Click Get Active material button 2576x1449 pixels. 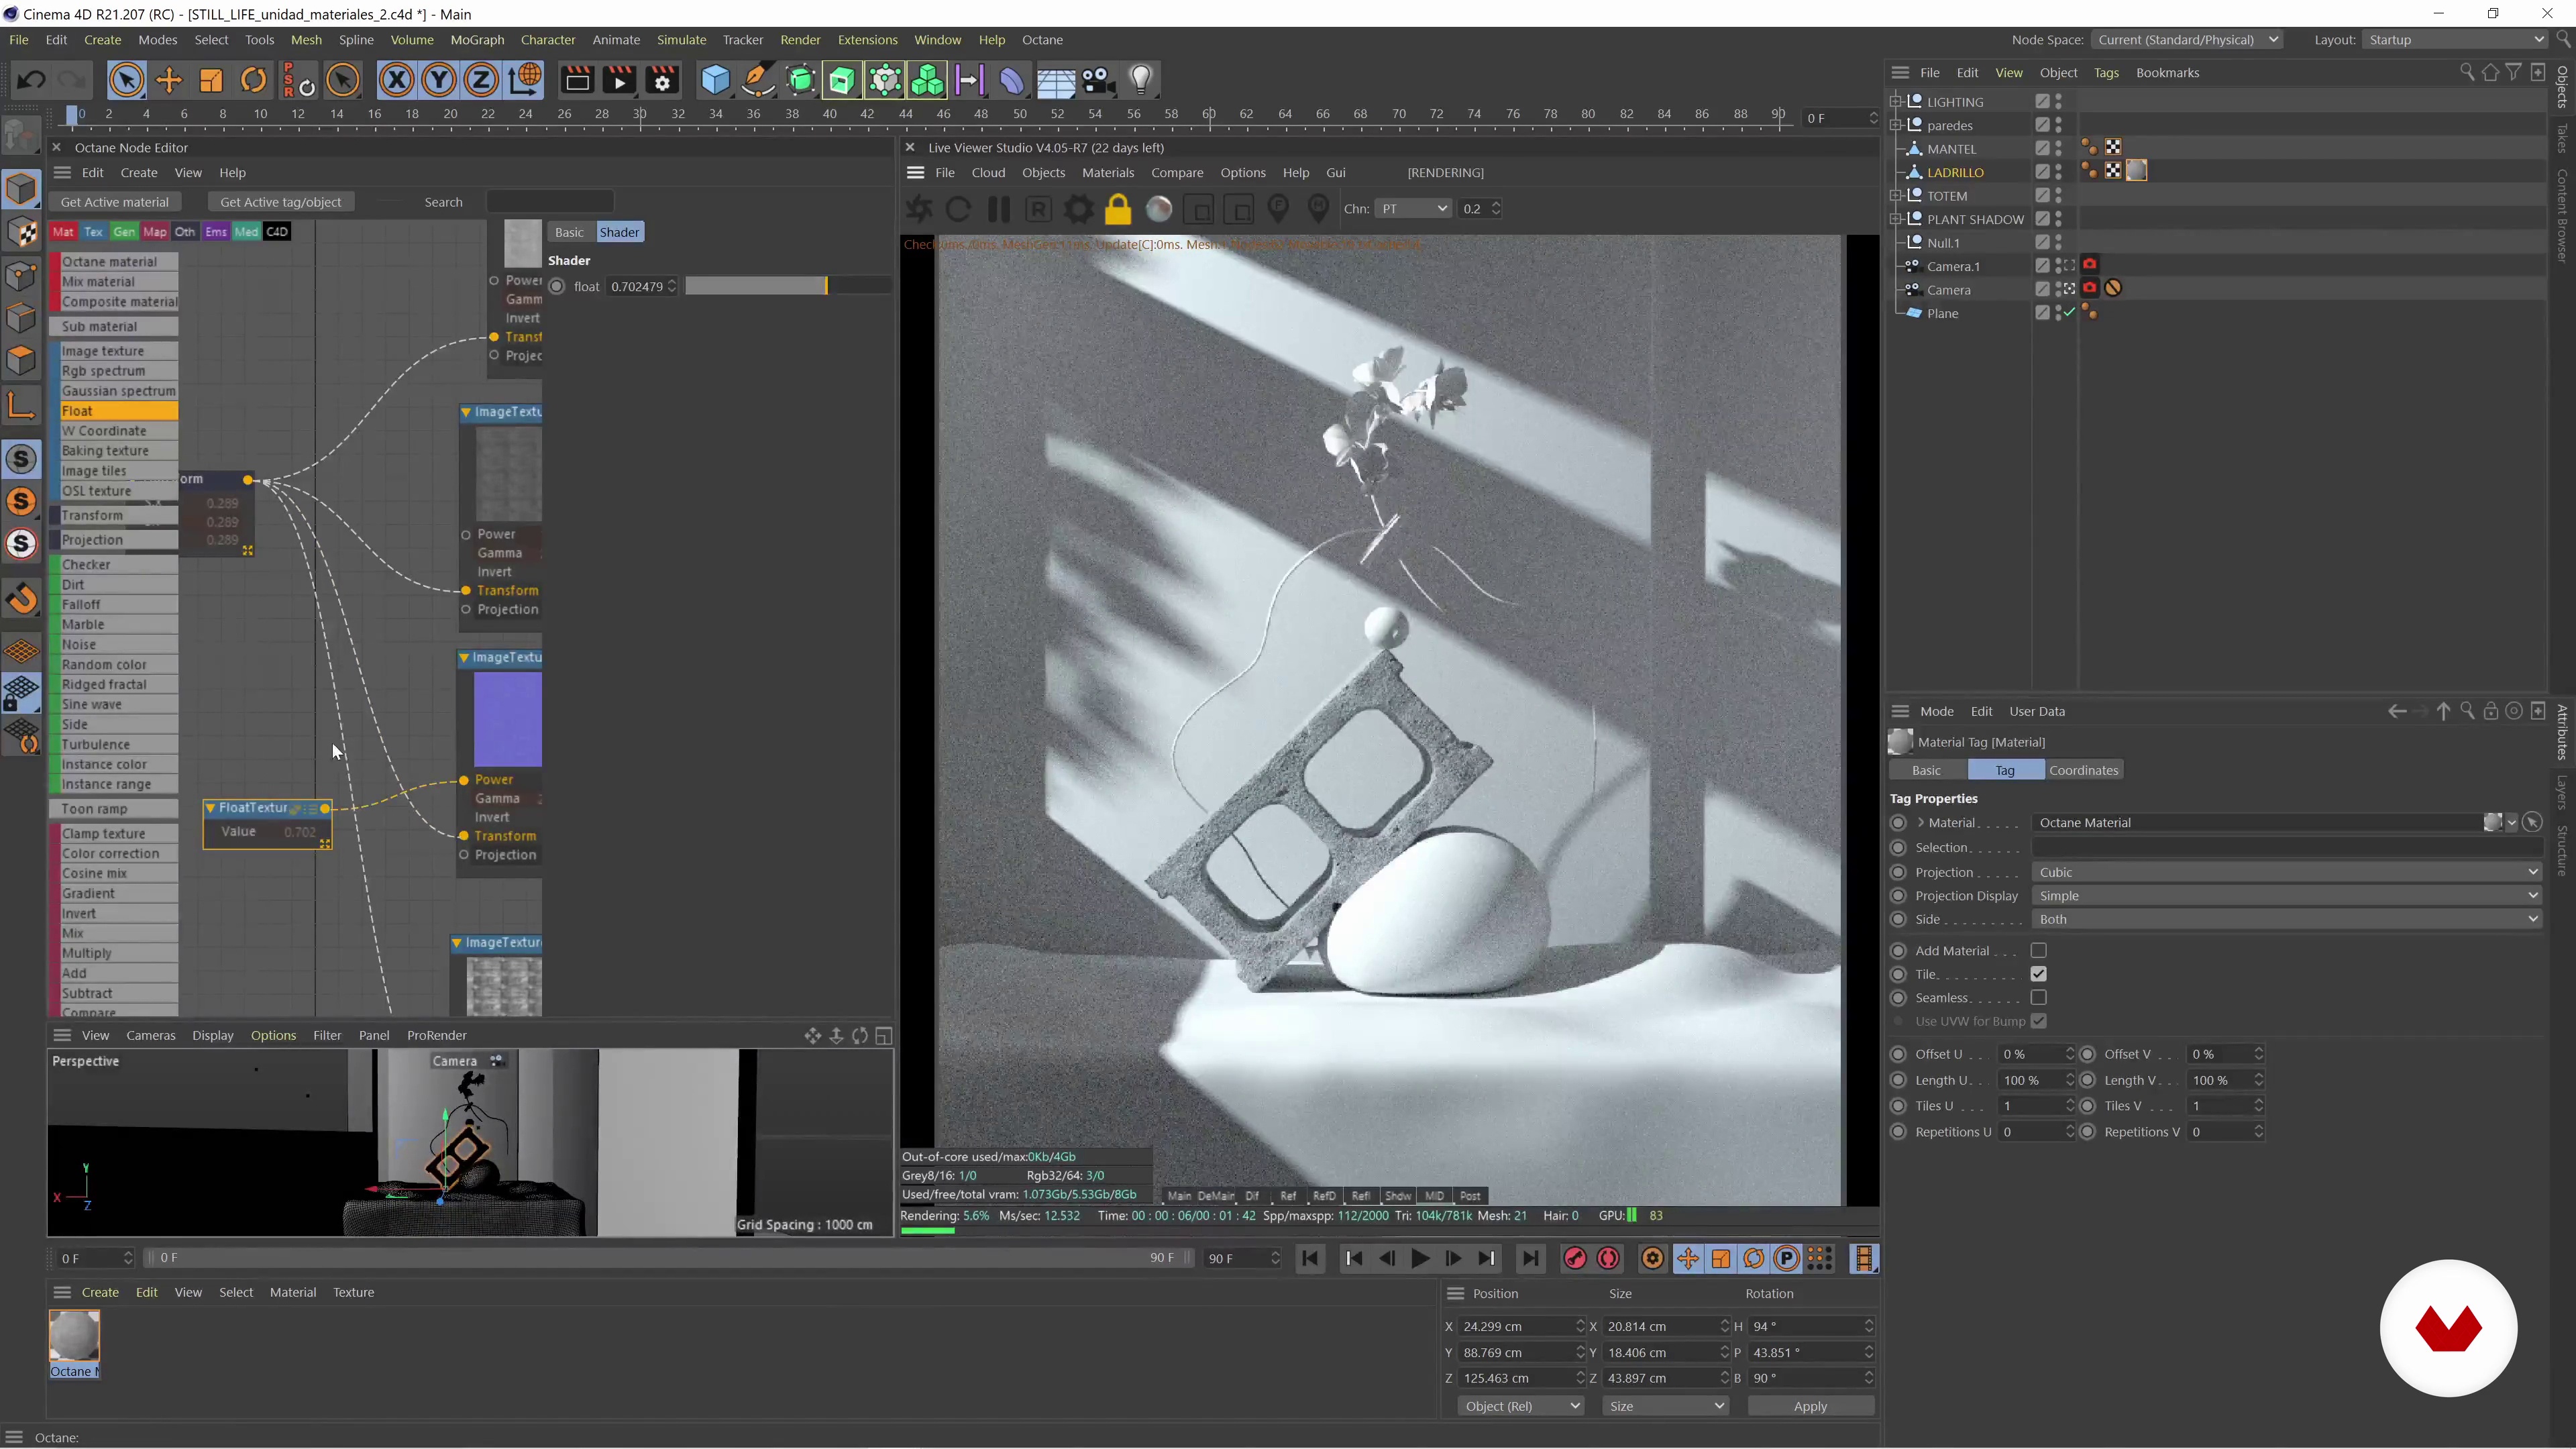(x=115, y=202)
